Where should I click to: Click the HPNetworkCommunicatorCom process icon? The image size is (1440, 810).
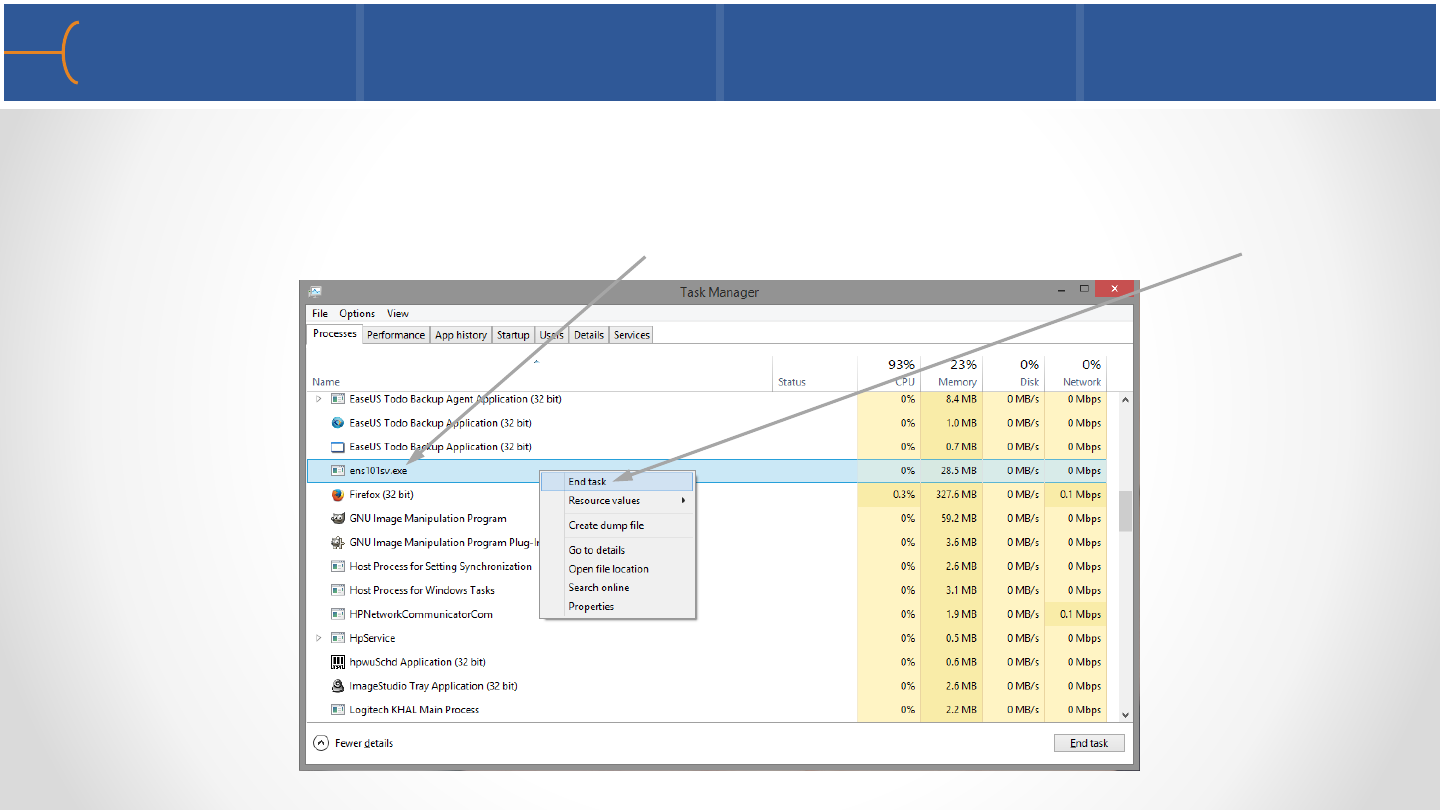[338, 615]
